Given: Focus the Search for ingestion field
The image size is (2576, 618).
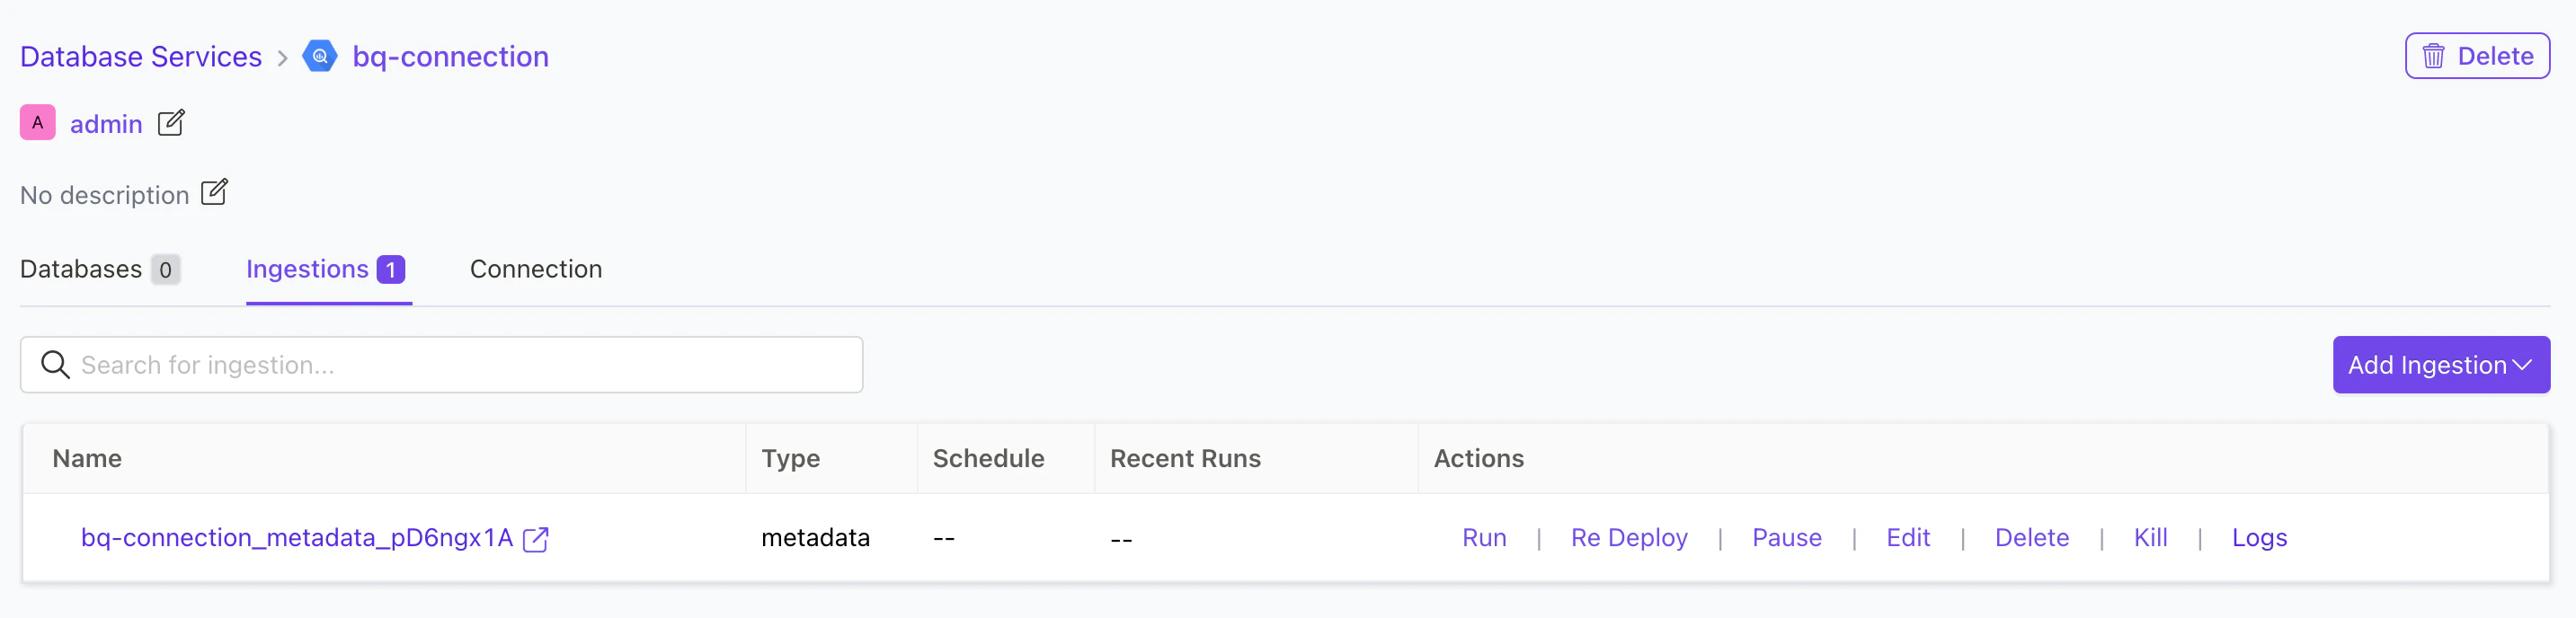Looking at the screenshot, I should coord(441,365).
